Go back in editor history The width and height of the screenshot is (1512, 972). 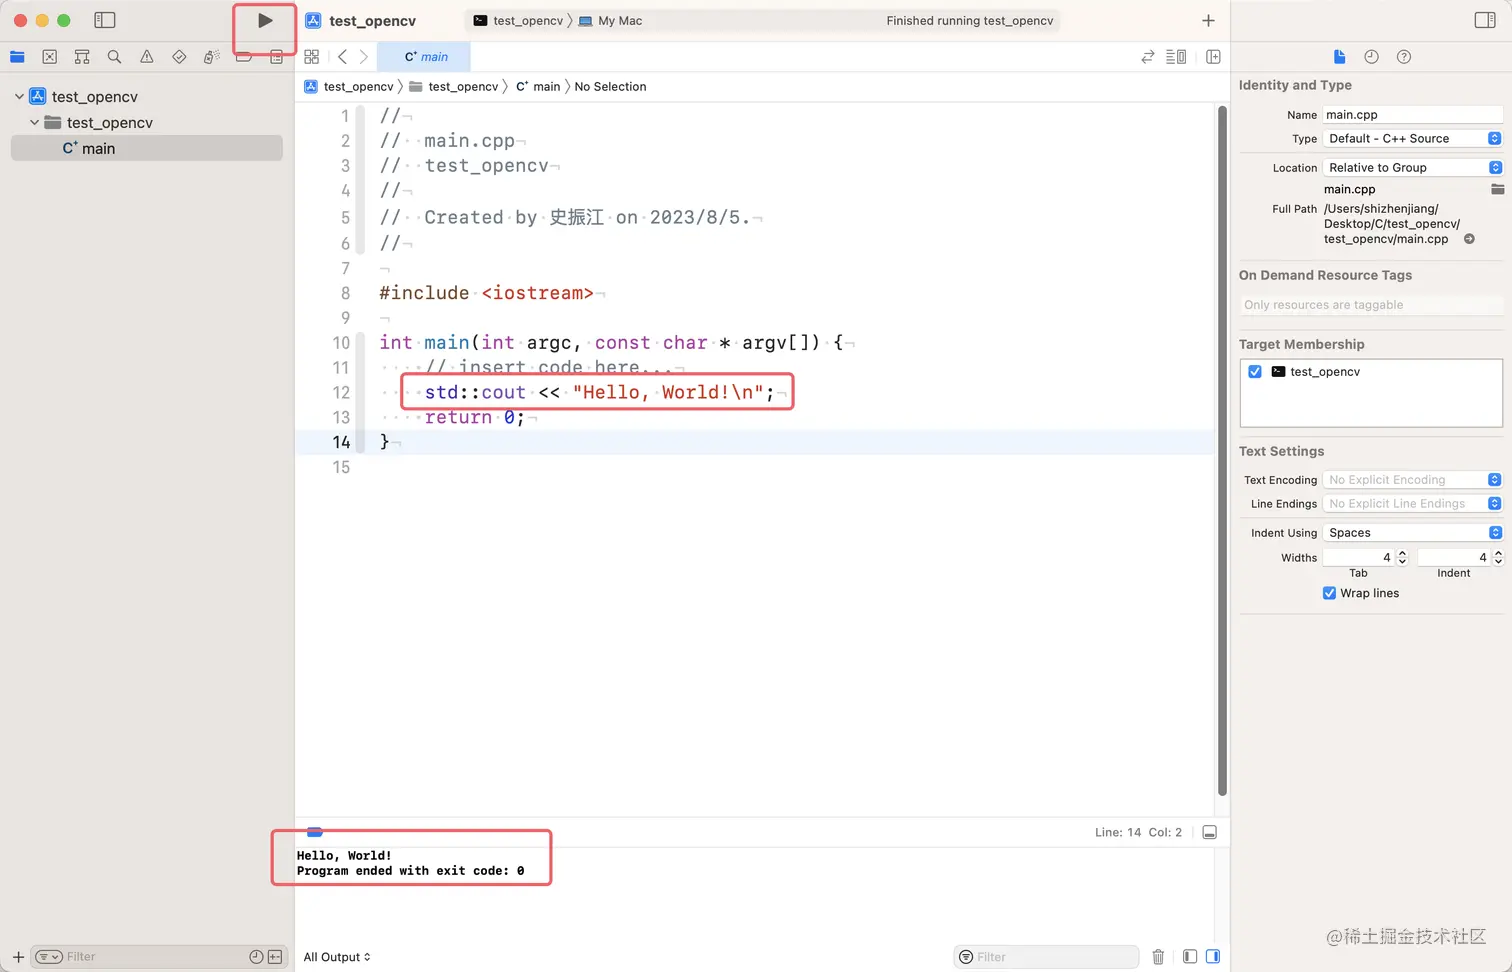point(342,57)
